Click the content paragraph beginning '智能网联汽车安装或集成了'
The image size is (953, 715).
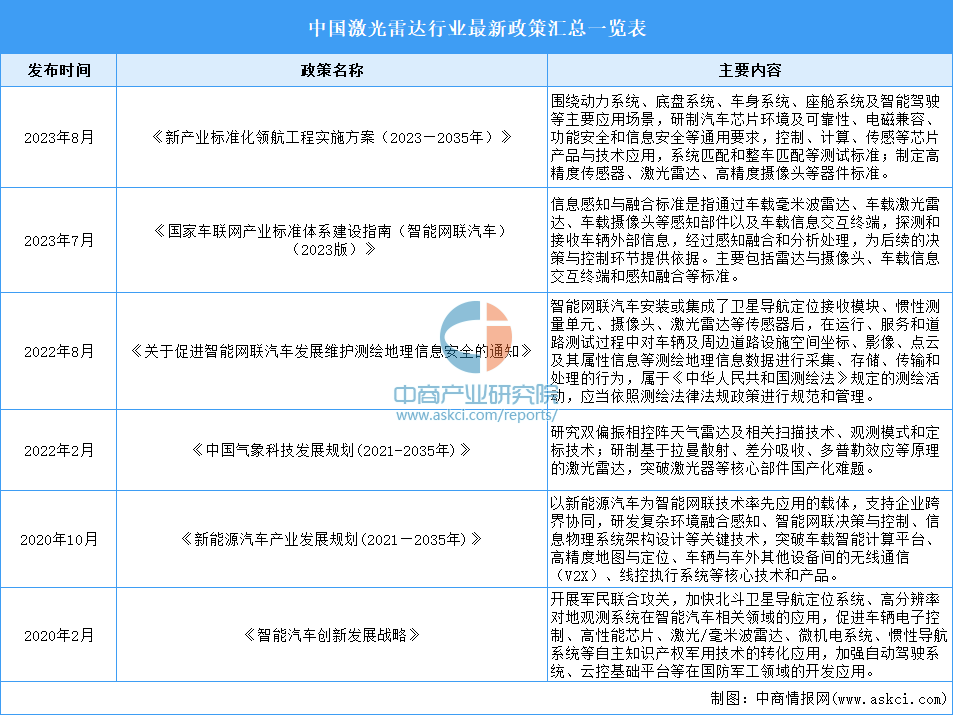pyautogui.click(x=745, y=351)
